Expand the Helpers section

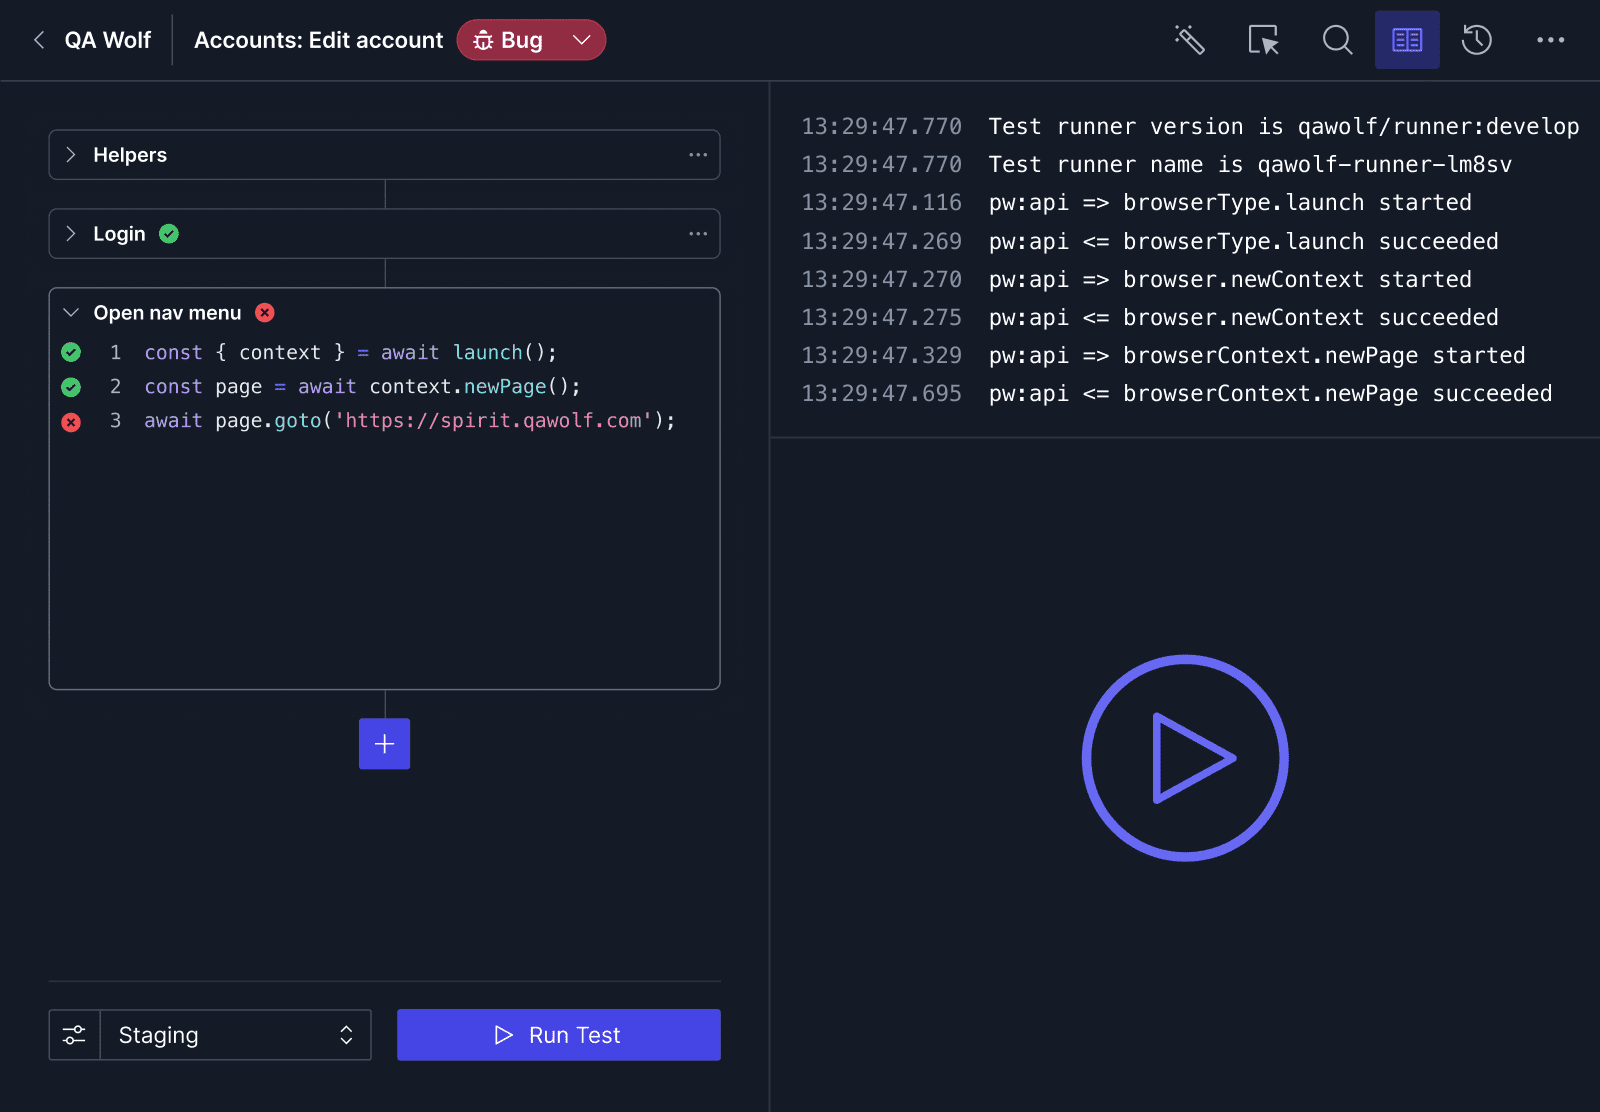71,154
